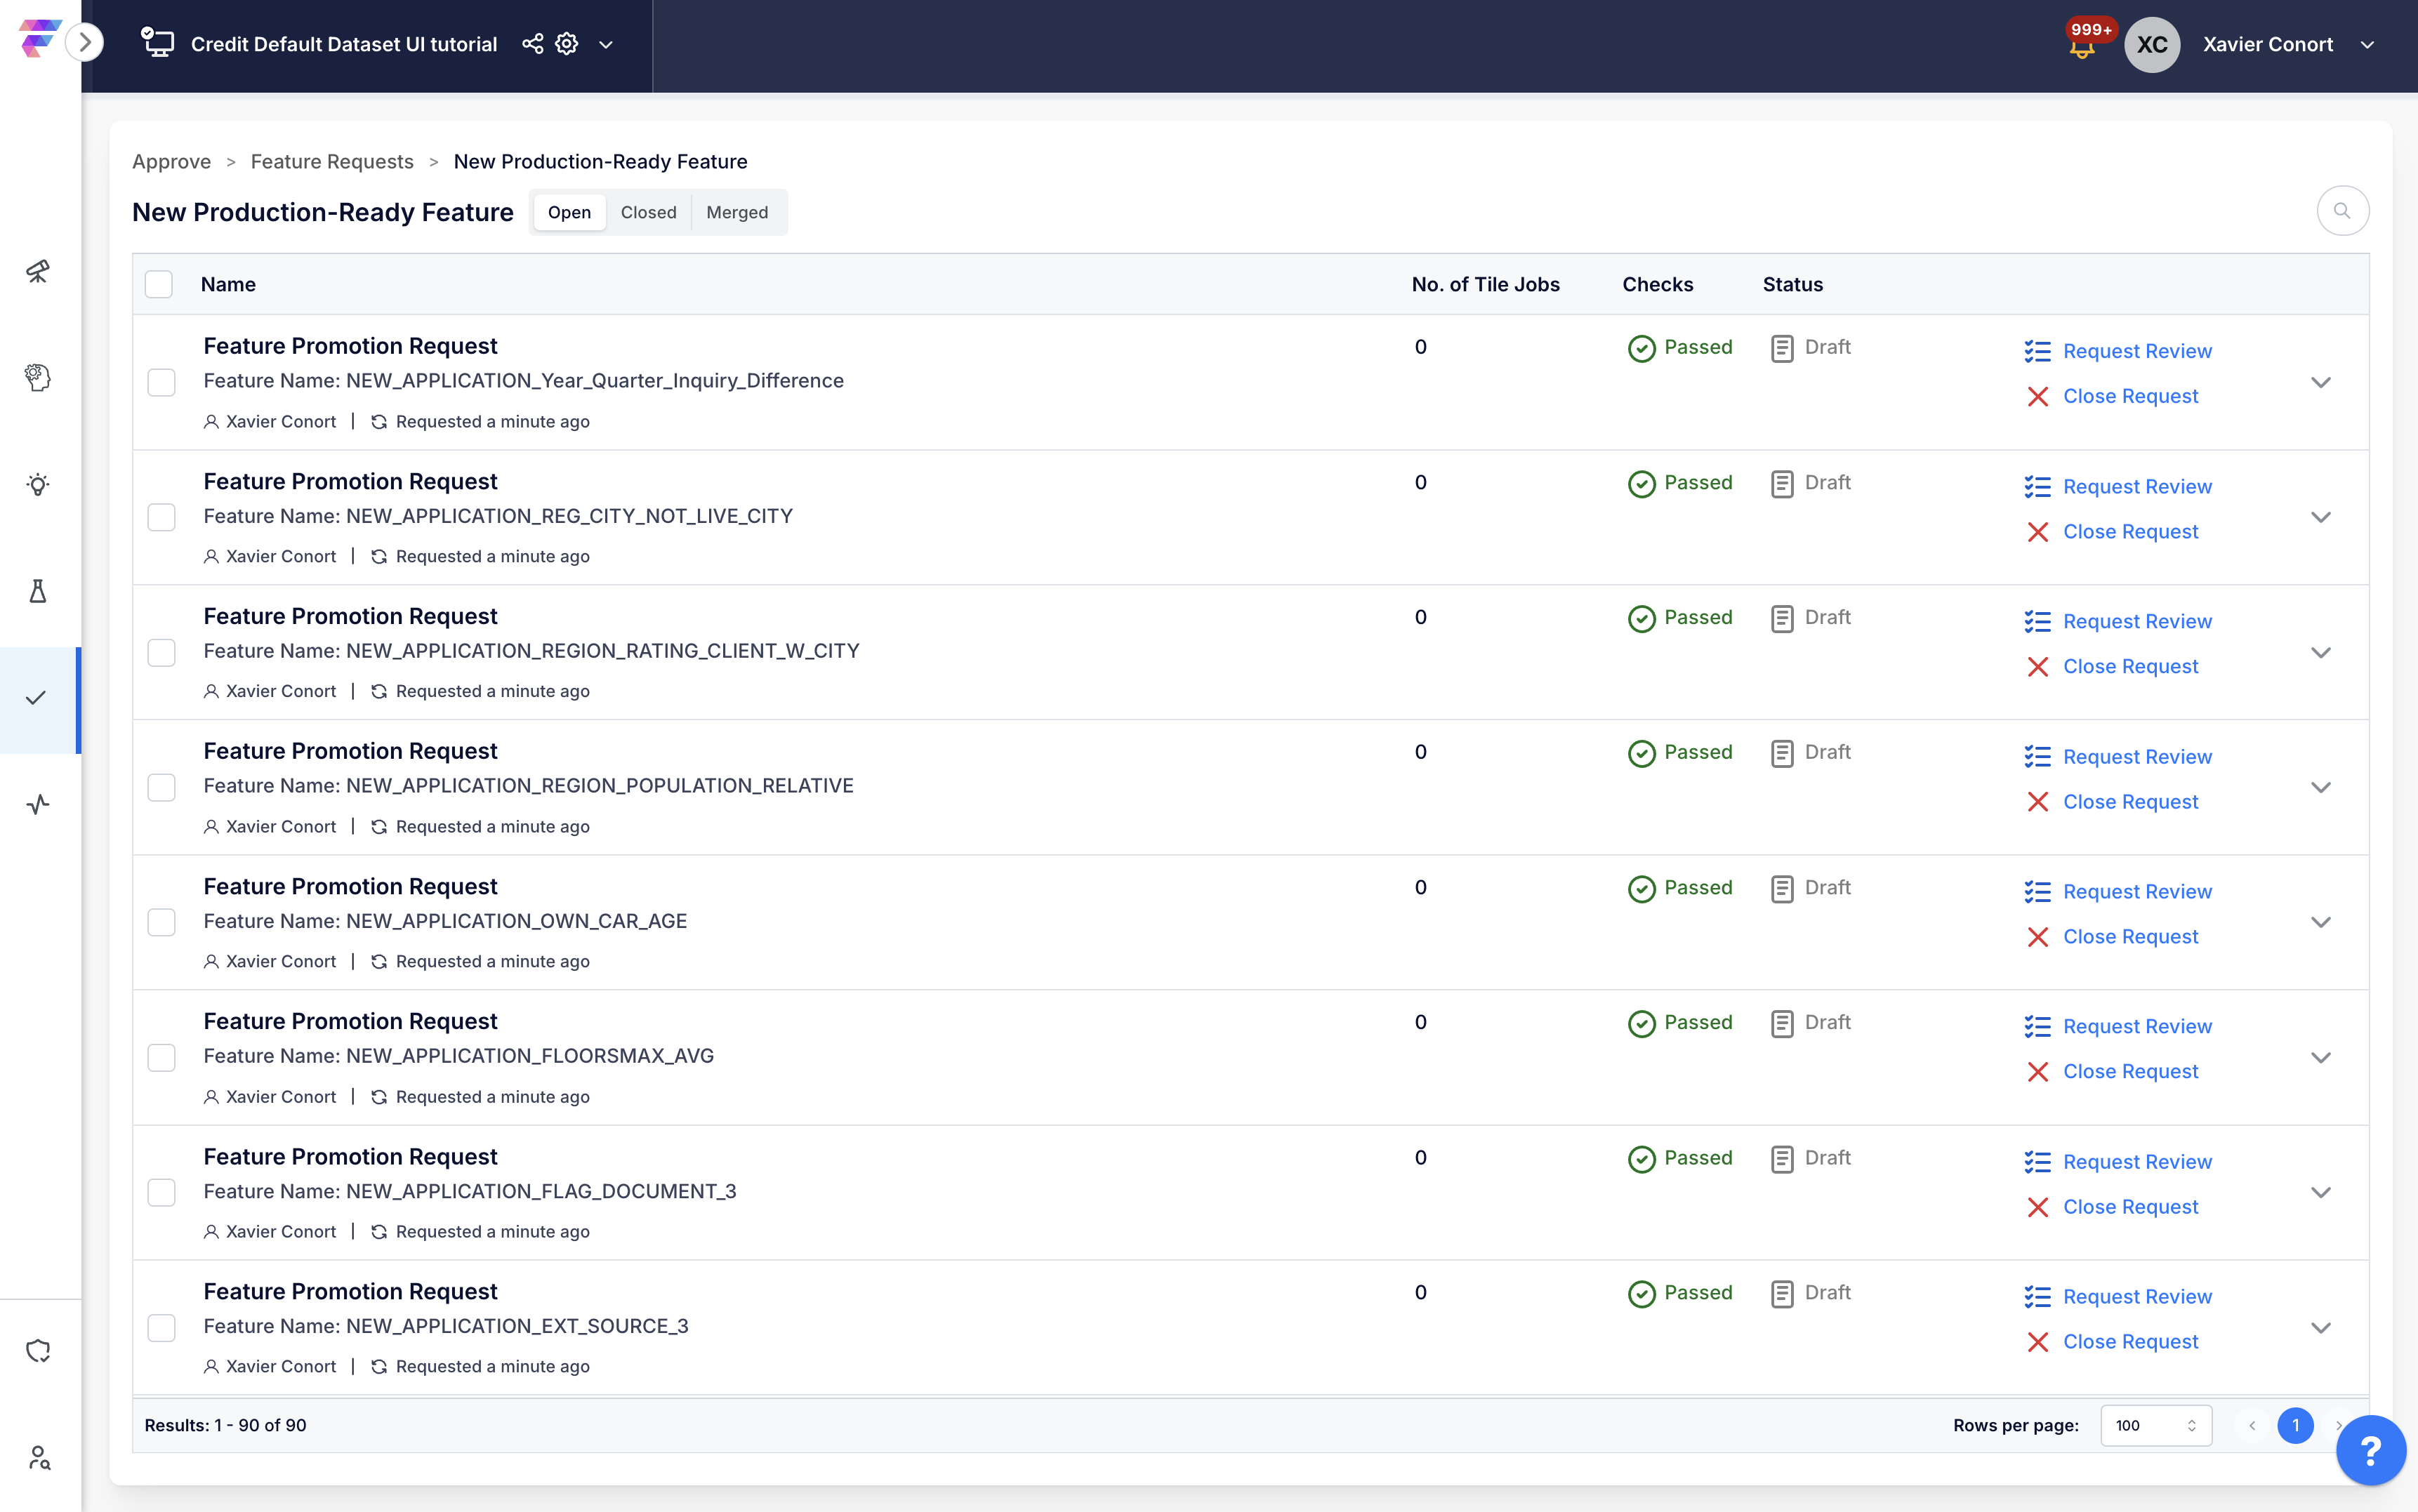Open the Xavier Conort user menu dropdown
This screenshot has width=2418, height=1512.
2367,45
